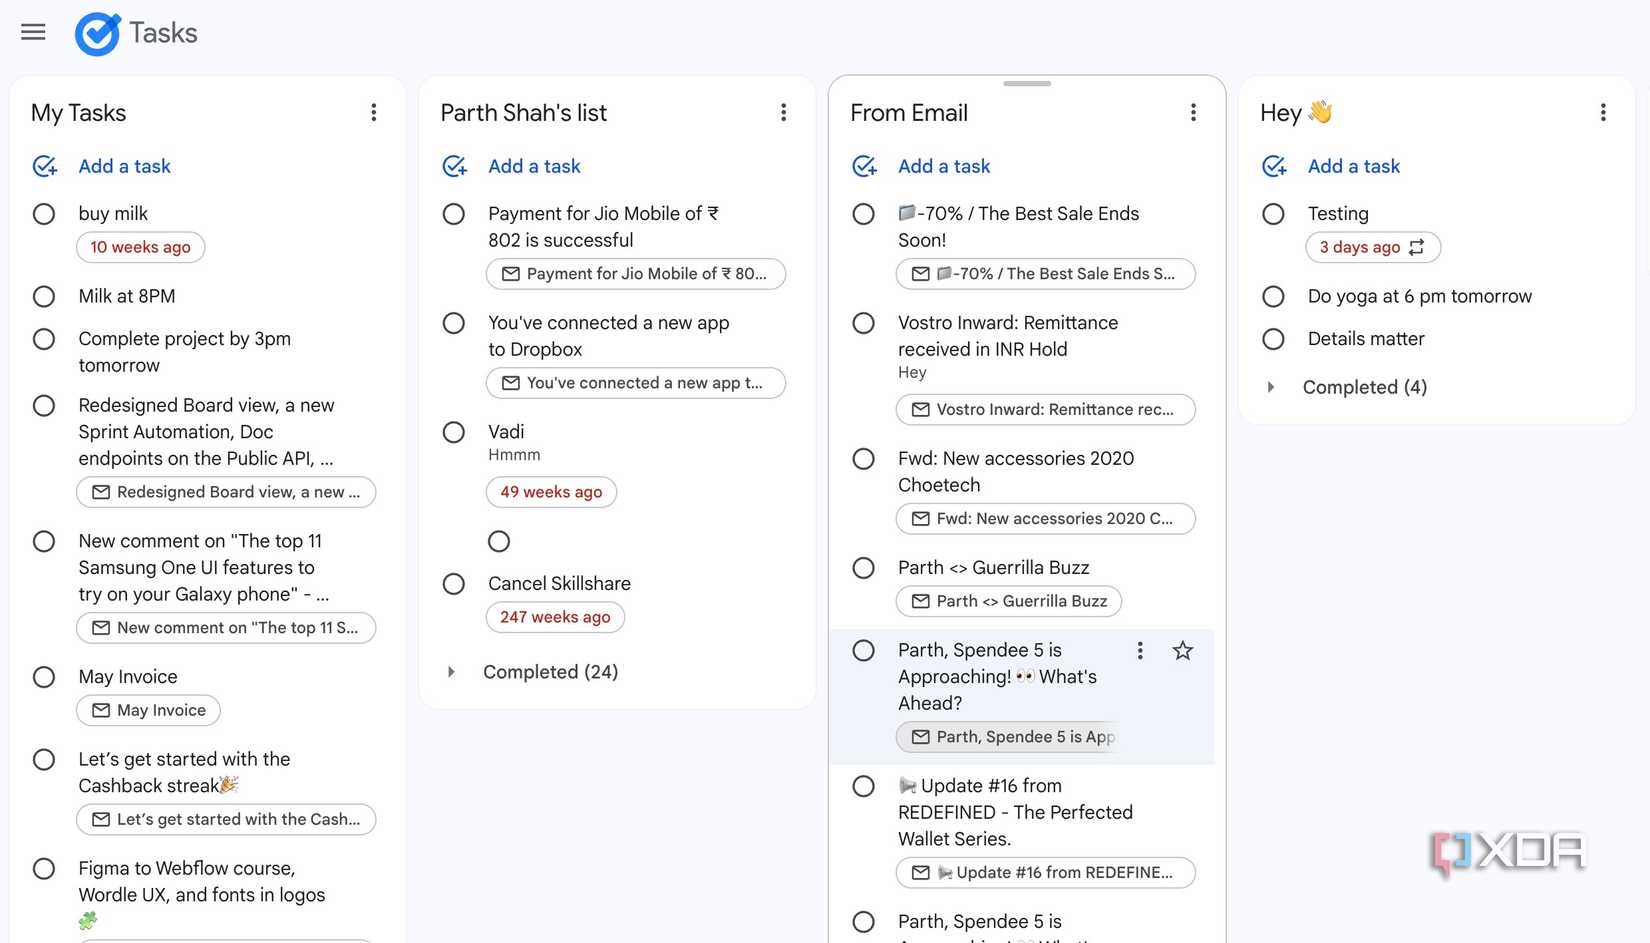Open May Invoice email chip
1650x943 pixels.
pos(148,710)
